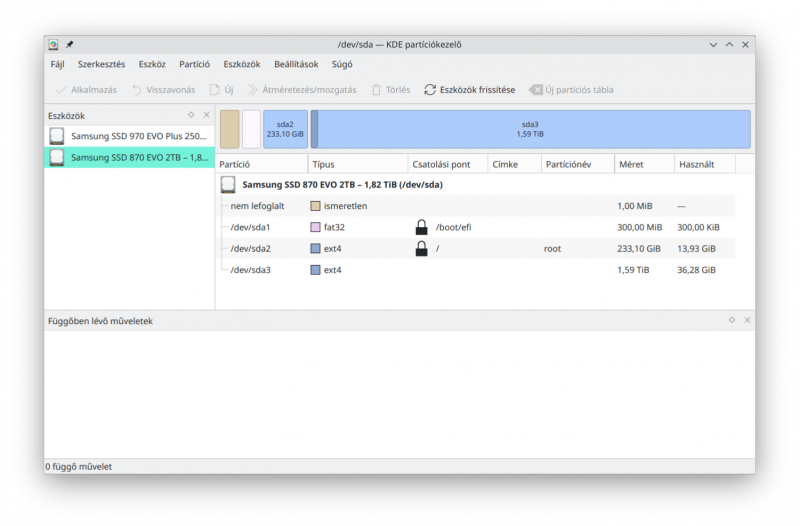Open the Beállítások menu

[296, 64]
